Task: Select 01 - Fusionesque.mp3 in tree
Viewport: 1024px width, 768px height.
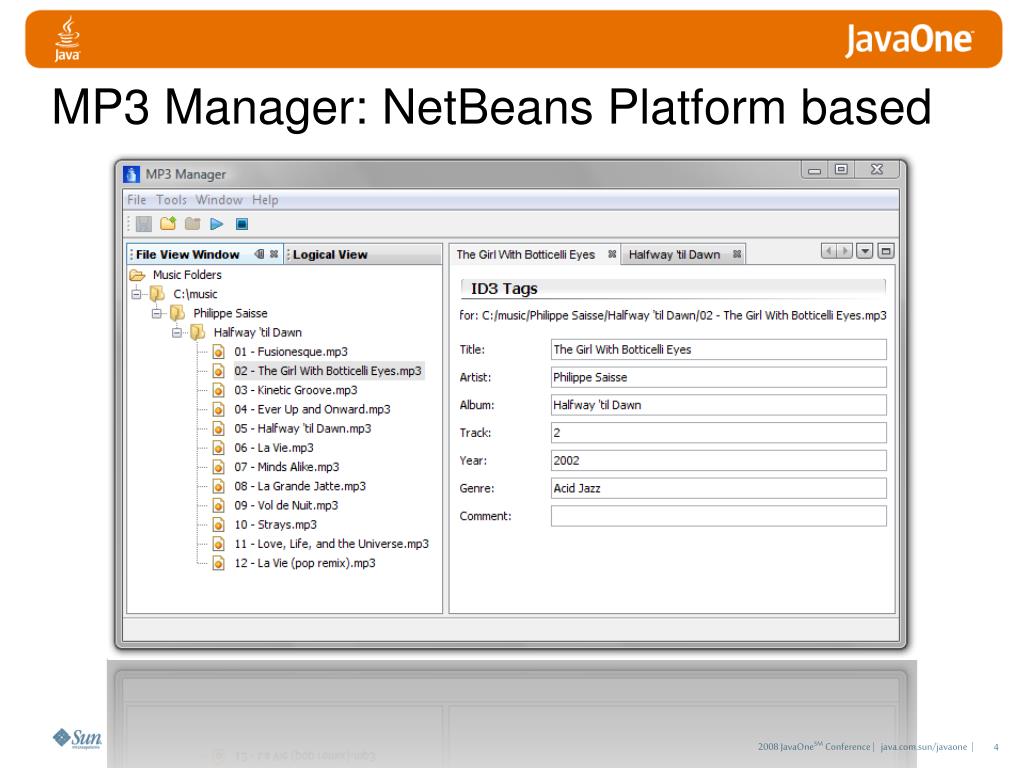Action: 291,351
